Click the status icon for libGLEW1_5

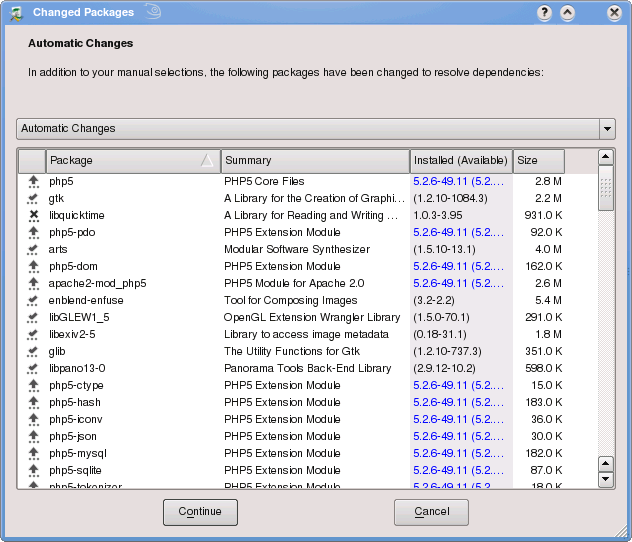coord(33,318)
